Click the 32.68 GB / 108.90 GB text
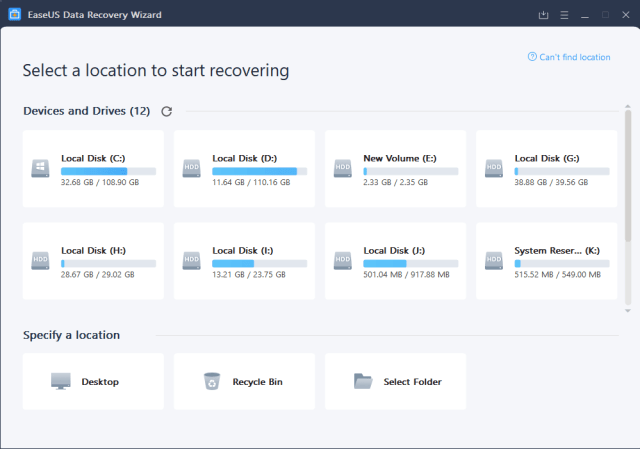This screenshot has width=640, height=449. tap(100, 182)
